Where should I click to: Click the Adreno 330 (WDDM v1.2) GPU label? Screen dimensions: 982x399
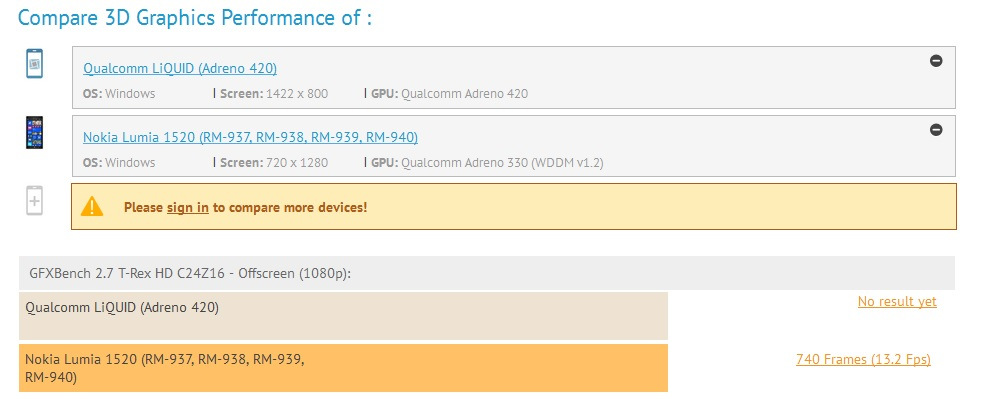(x=487, y=163)
